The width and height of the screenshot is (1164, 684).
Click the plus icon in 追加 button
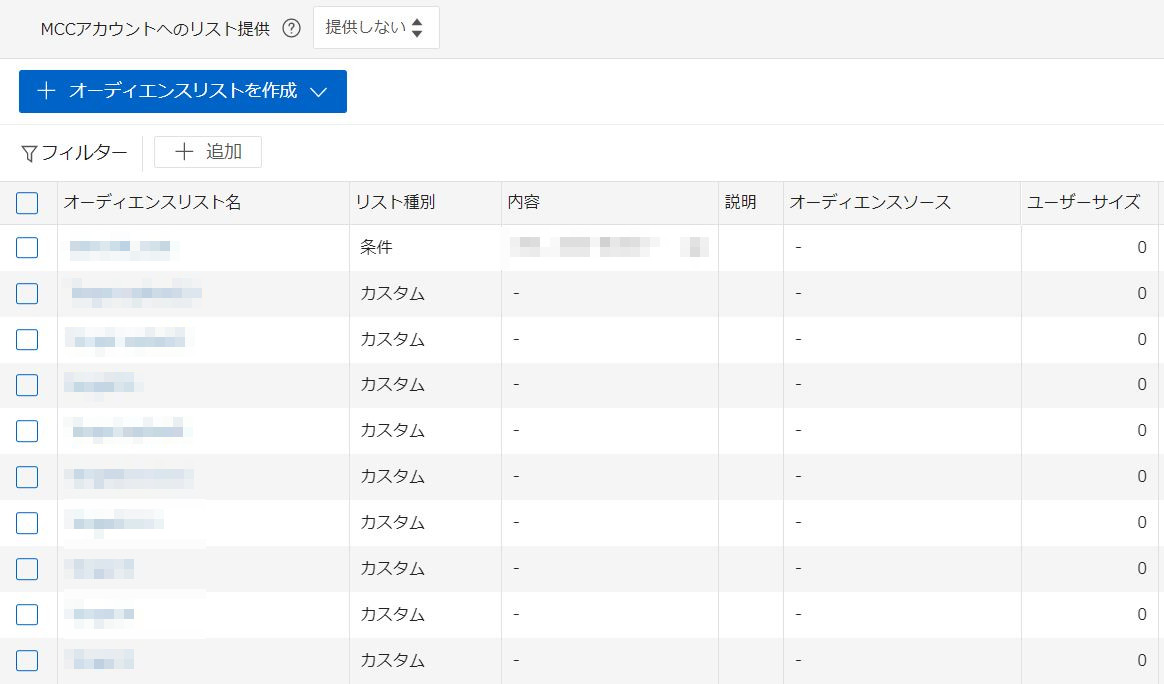tap(184, 152)
